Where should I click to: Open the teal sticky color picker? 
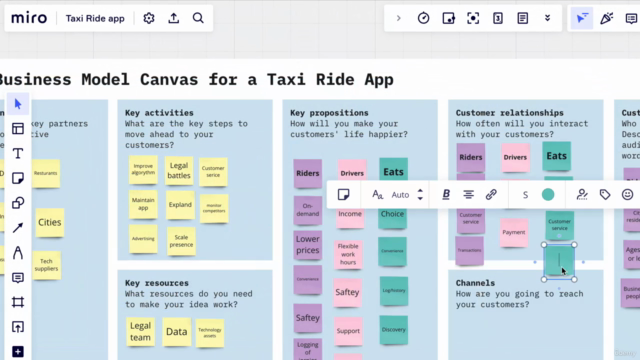548,195
